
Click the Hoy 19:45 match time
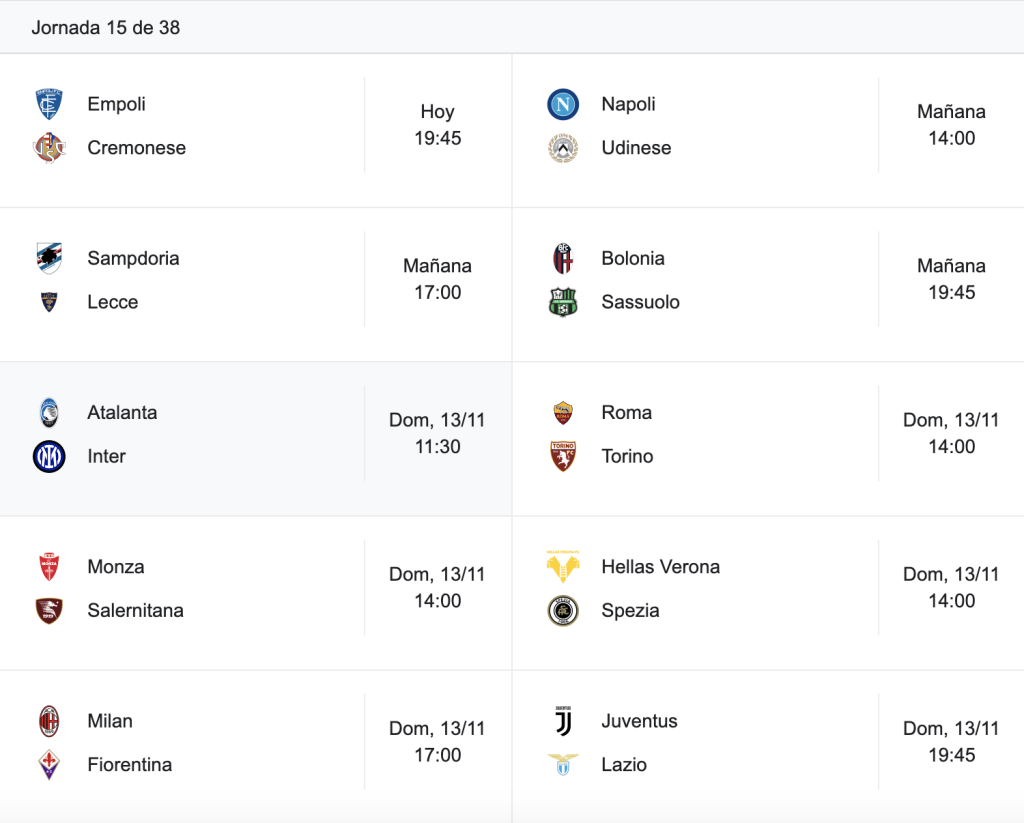coord(438,125)
